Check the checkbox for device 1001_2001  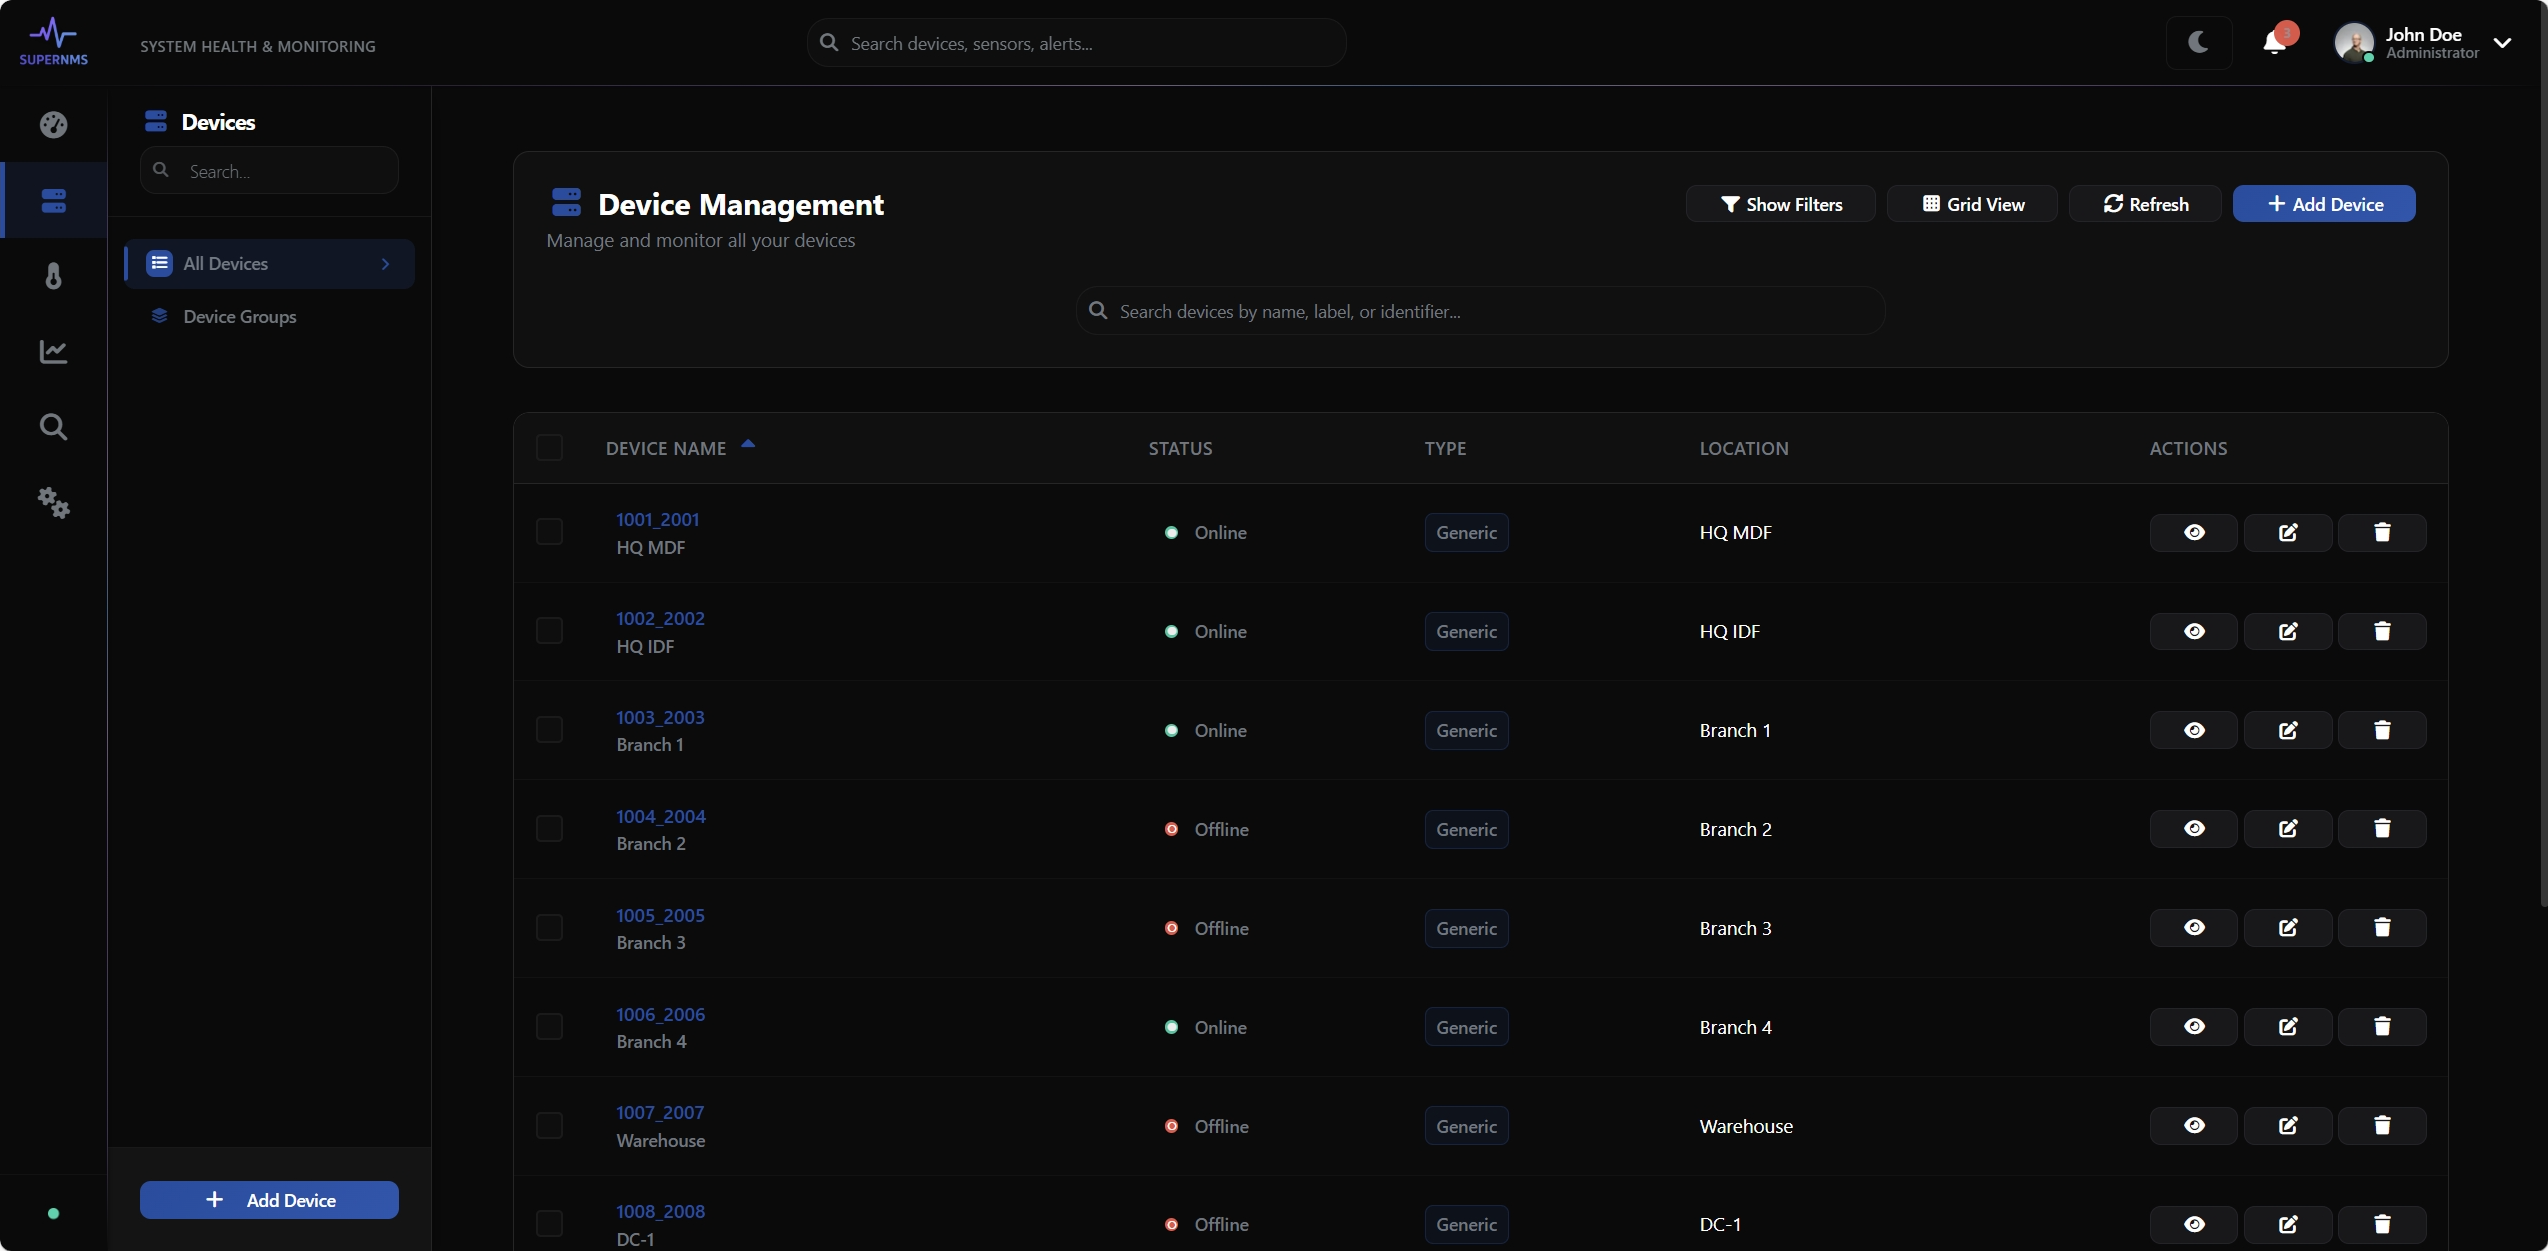pyautogui.click(x=549, y=532)
